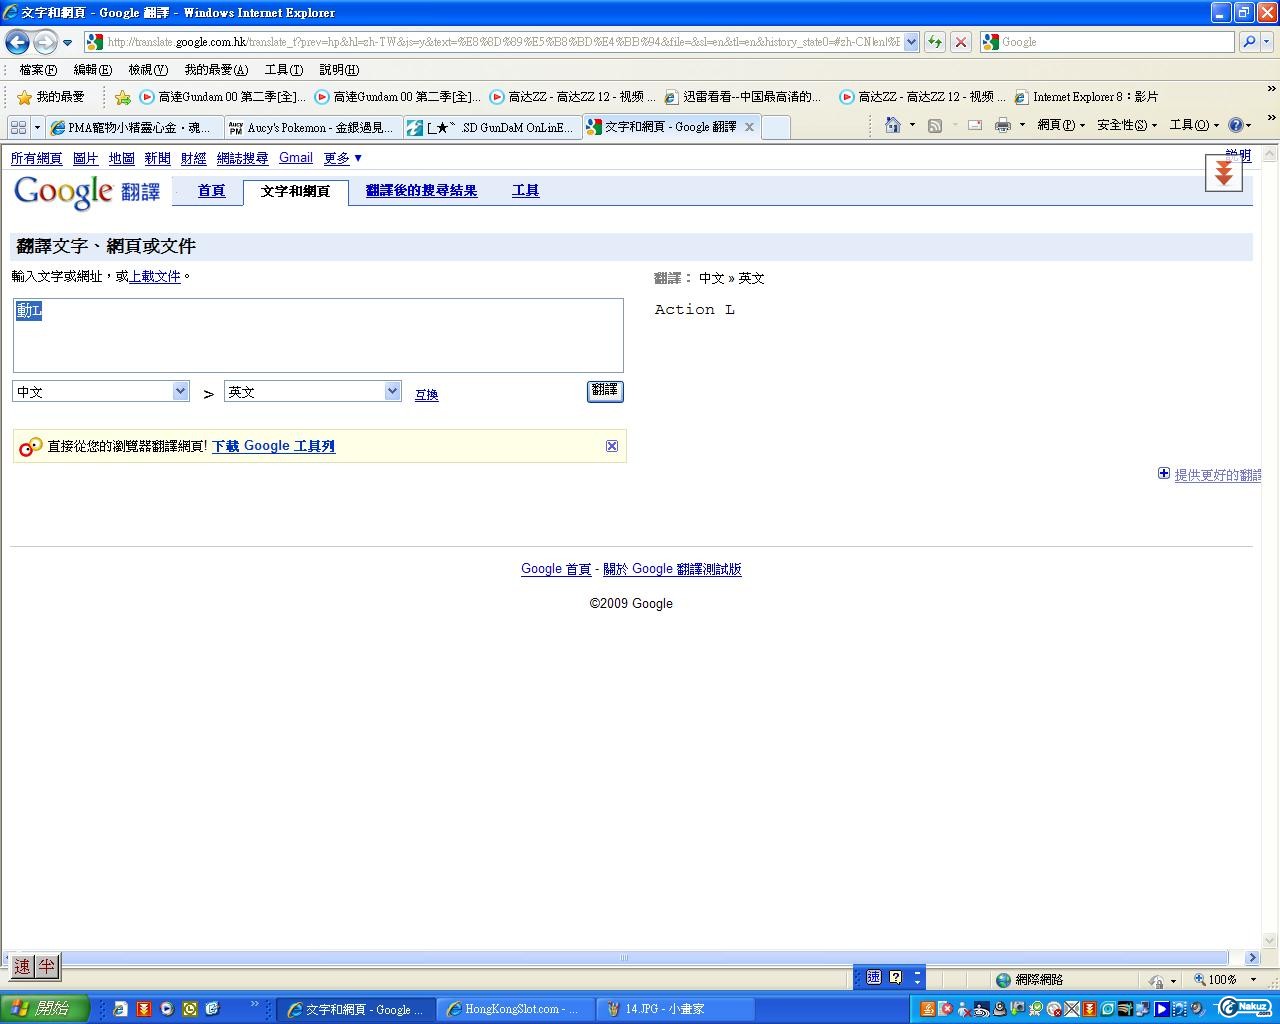Click the horizontal scrollbar at page bottom
The width and height of the screenshot is (1280, 1024).
(624, 957)
